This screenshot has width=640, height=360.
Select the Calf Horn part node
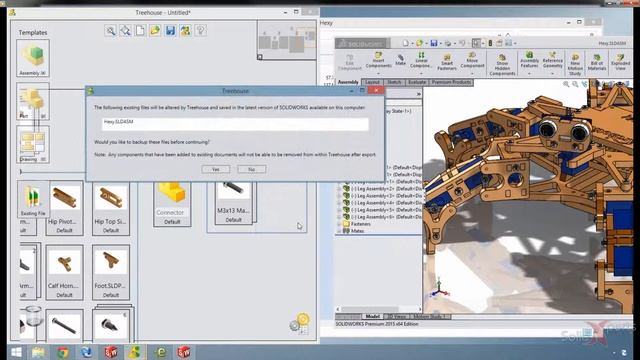tap(64, 272)
